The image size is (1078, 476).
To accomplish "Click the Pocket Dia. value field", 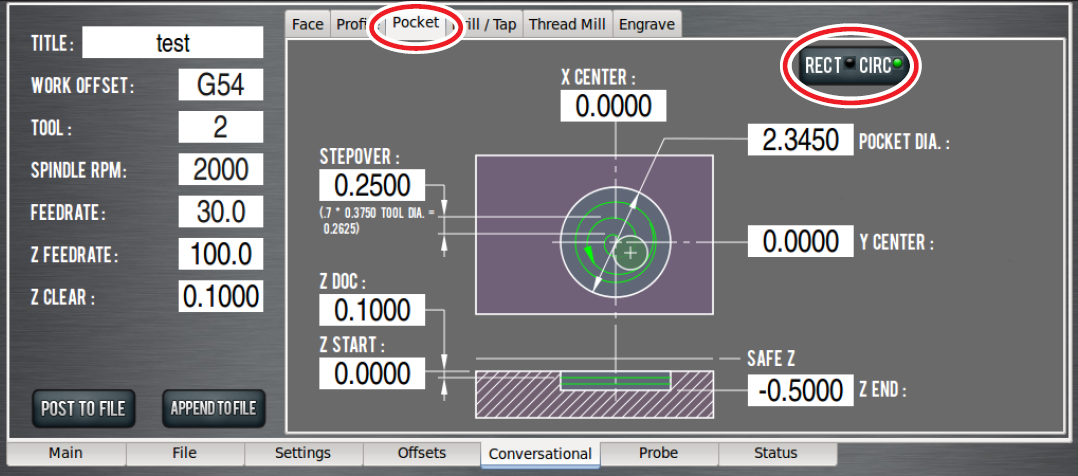I will tap(800, 140).
